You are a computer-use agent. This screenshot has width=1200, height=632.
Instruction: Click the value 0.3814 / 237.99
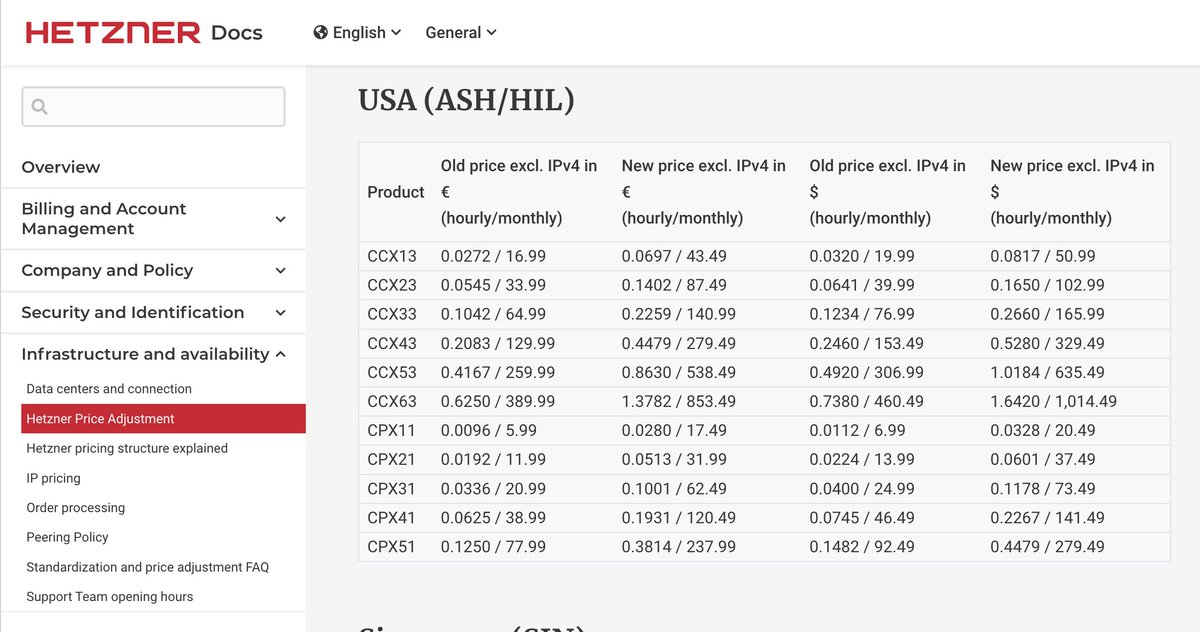coord(679,547)
